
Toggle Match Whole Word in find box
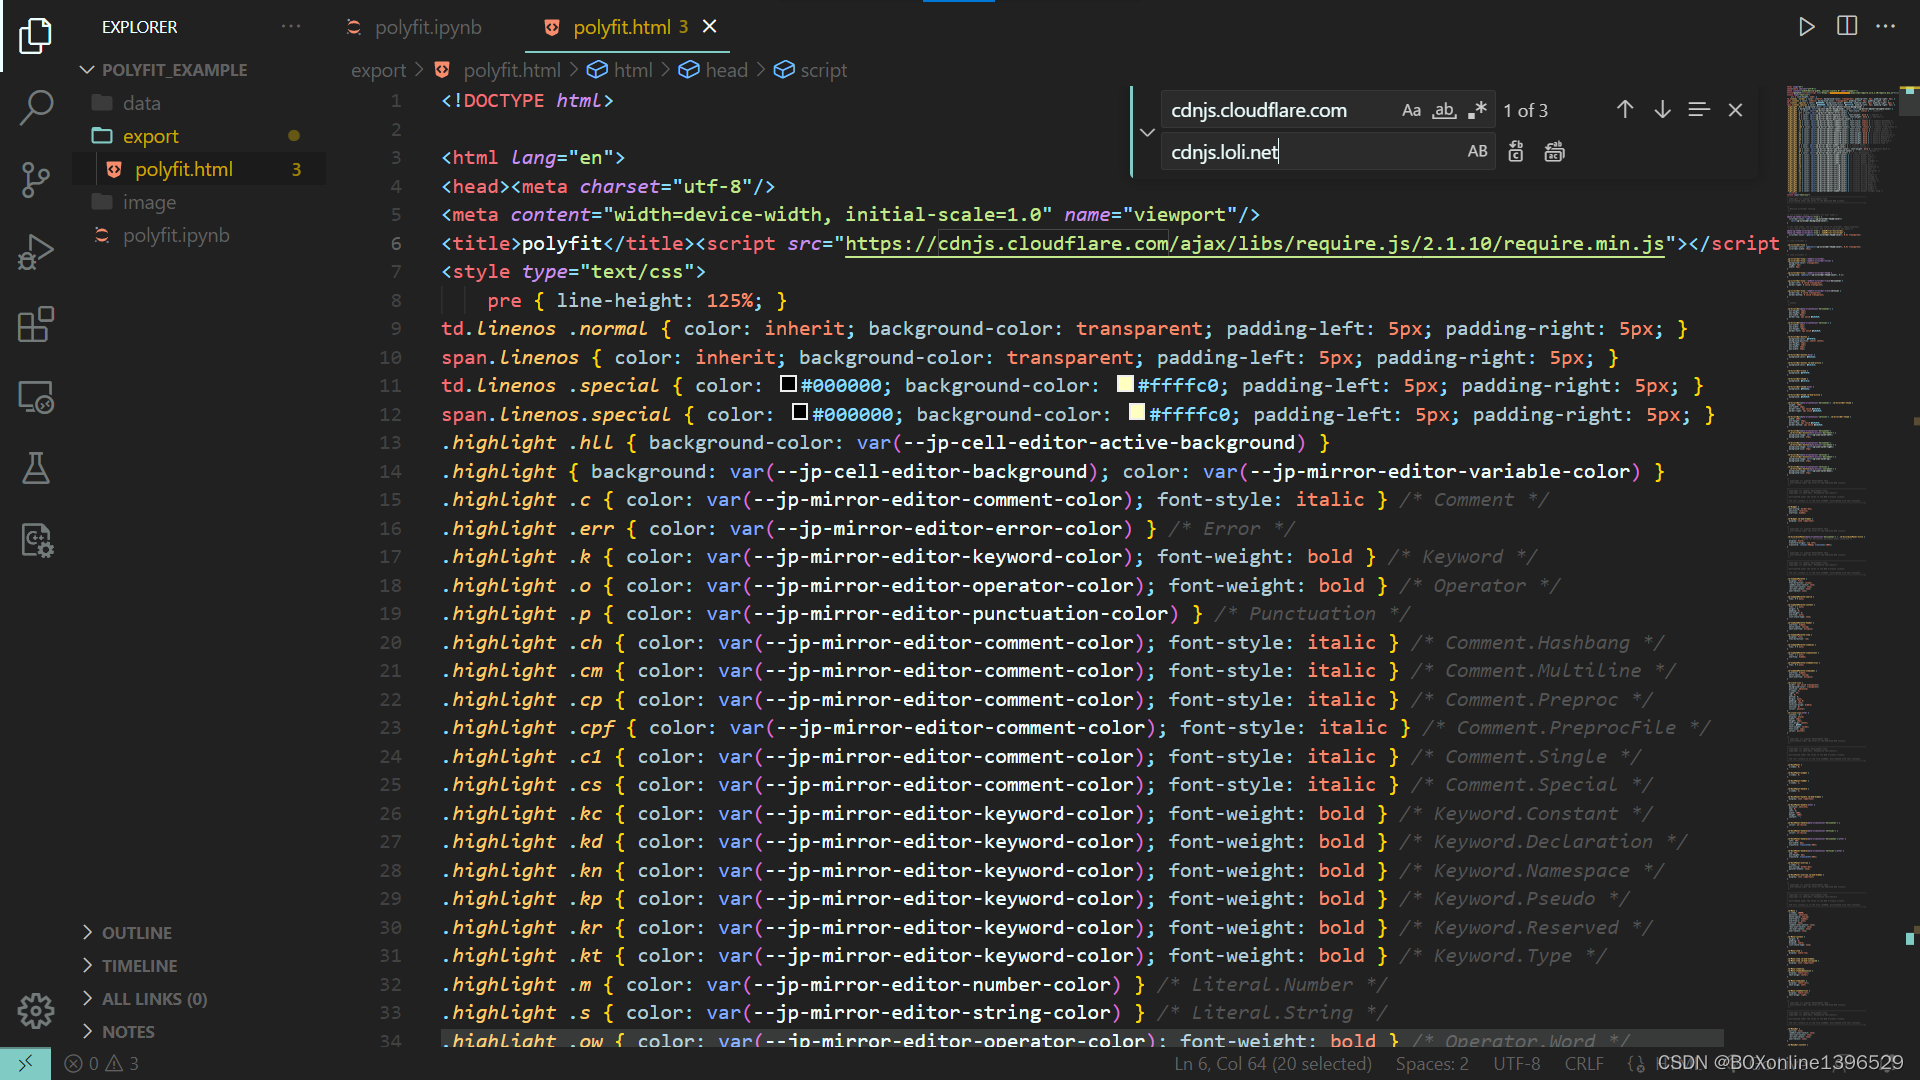(1444, 110)
